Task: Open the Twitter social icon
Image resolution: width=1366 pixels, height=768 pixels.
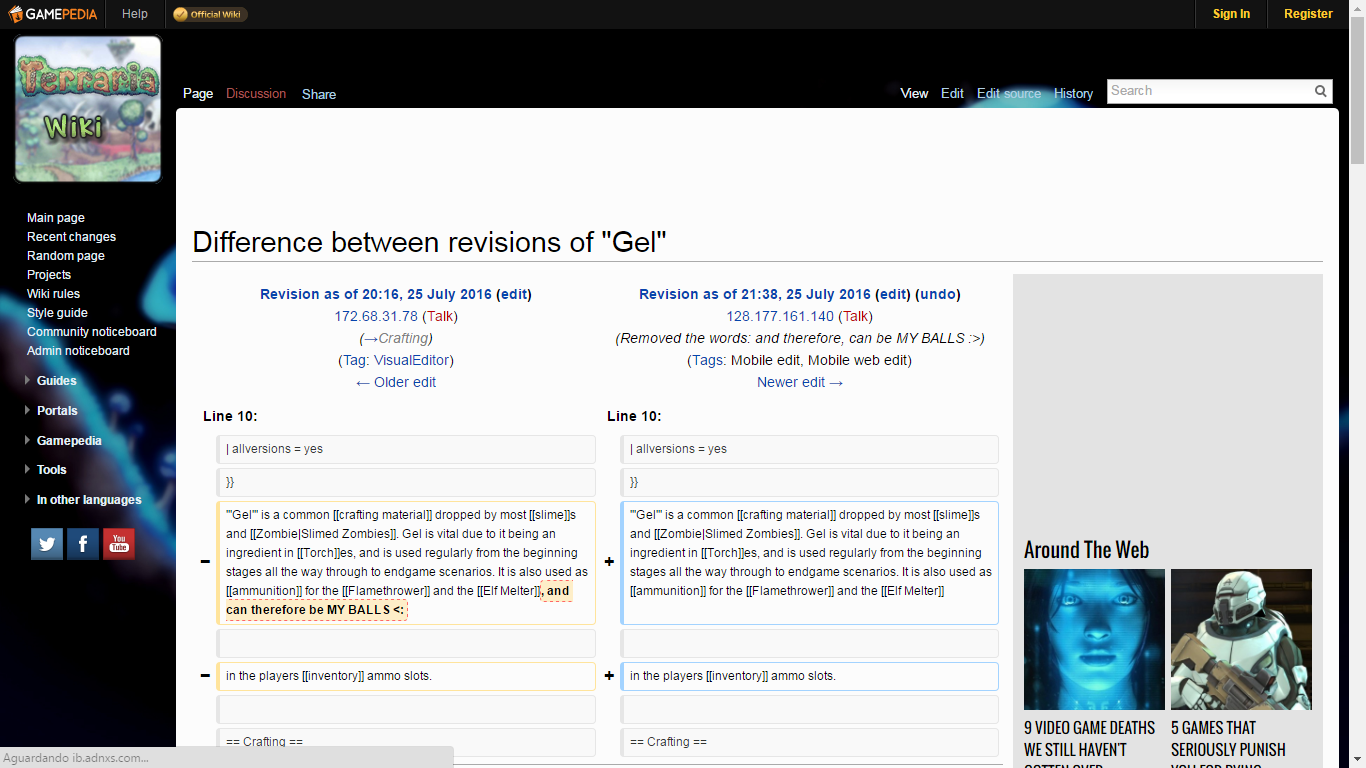Action: click(x=47, y=543)
